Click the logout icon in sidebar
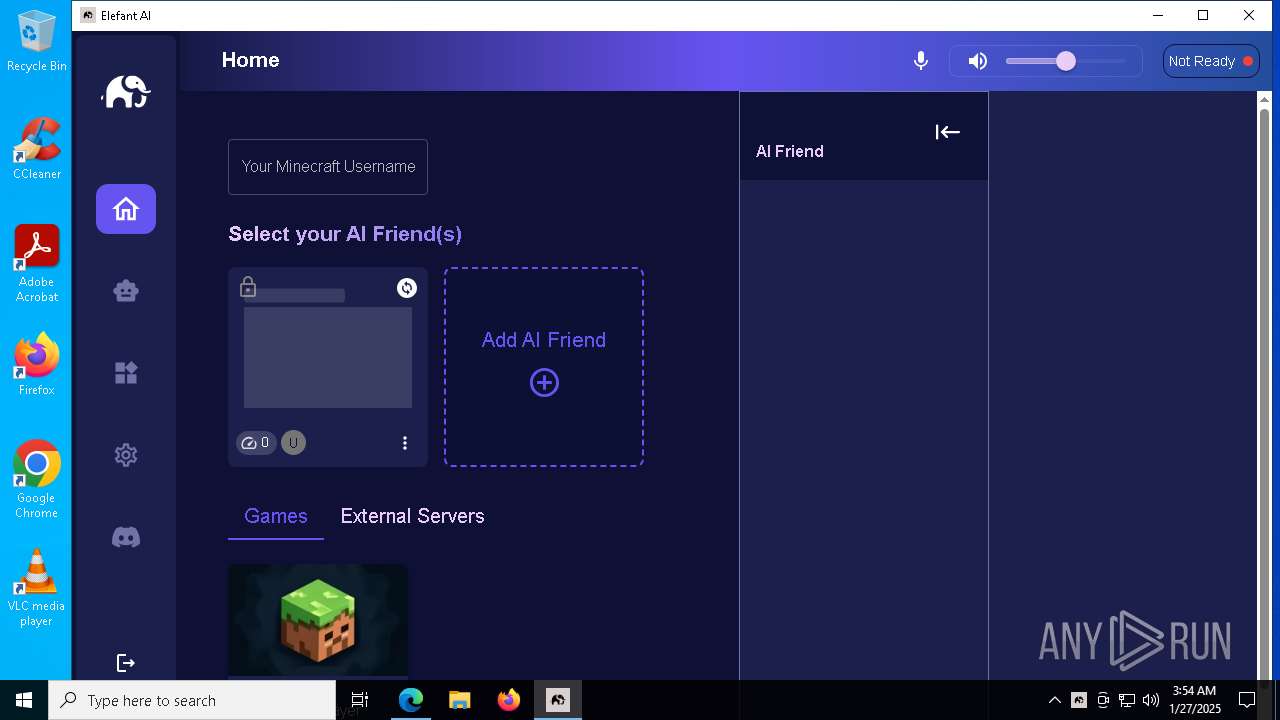 coord(126,663)
